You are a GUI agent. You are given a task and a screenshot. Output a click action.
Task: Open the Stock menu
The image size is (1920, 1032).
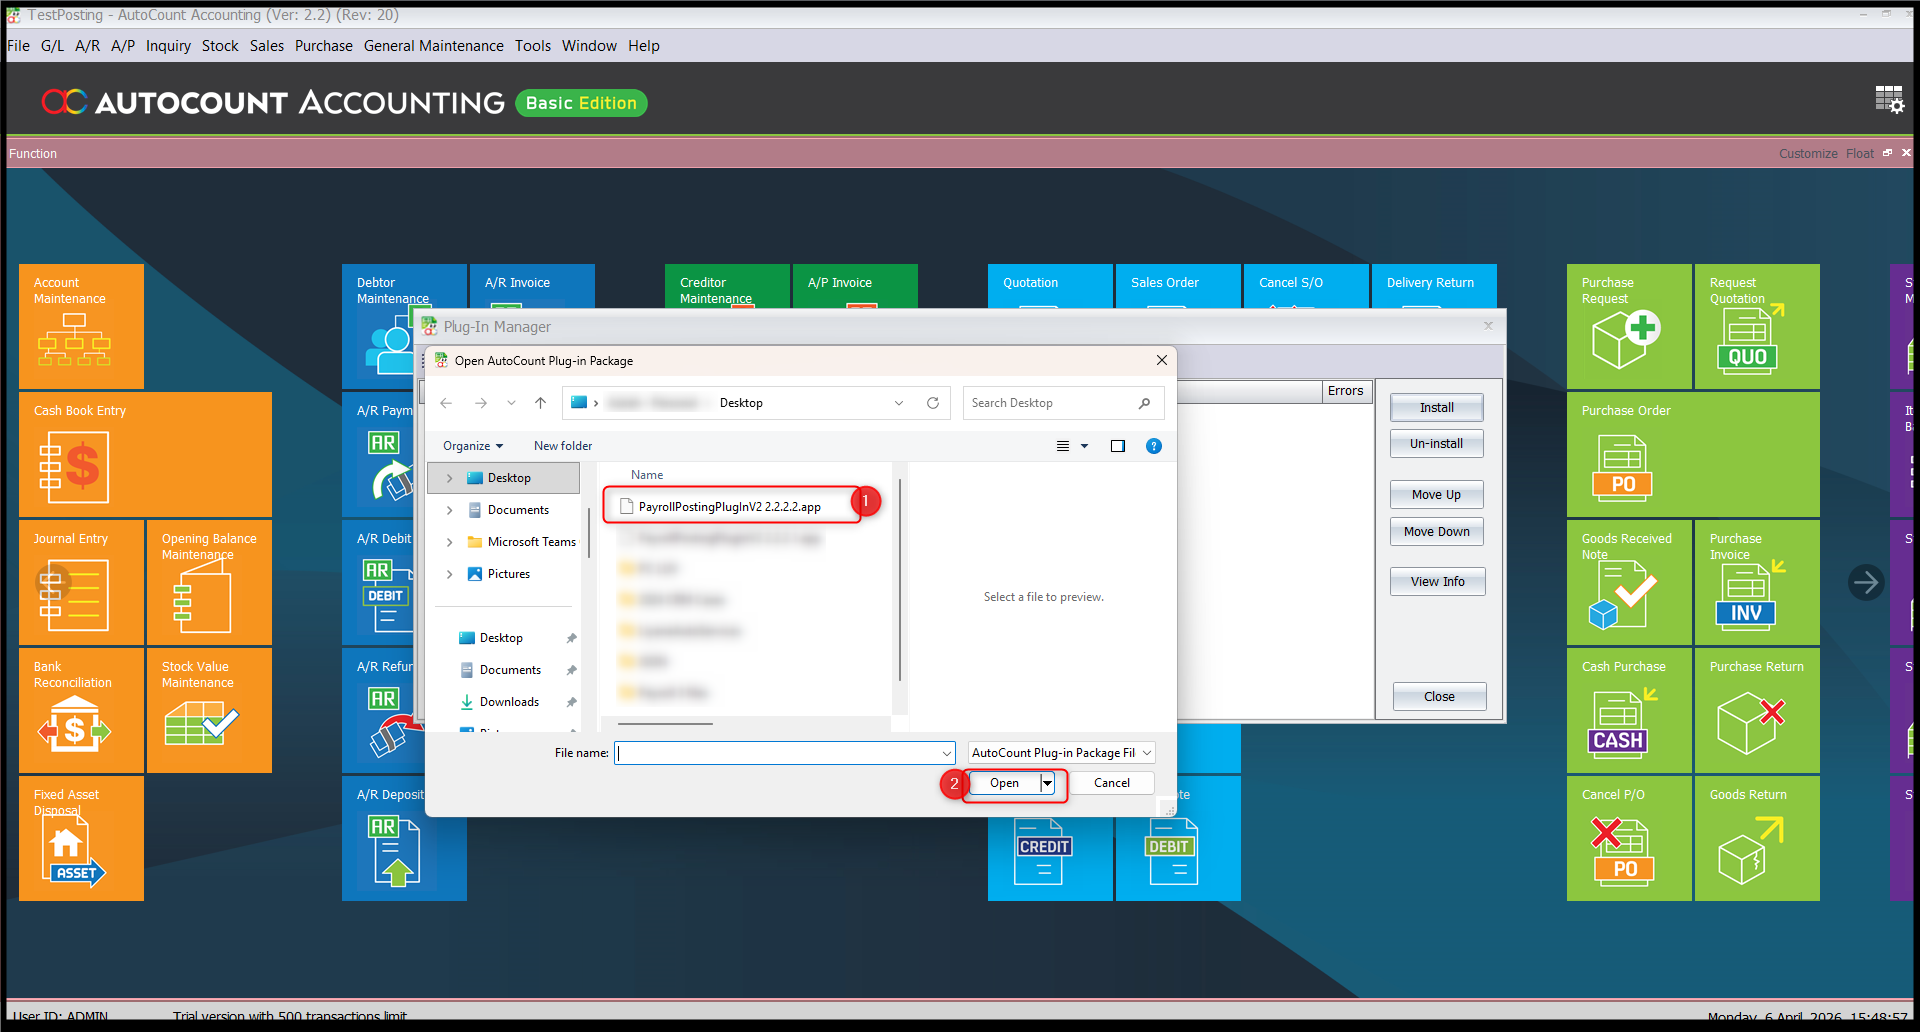(220, 46)
